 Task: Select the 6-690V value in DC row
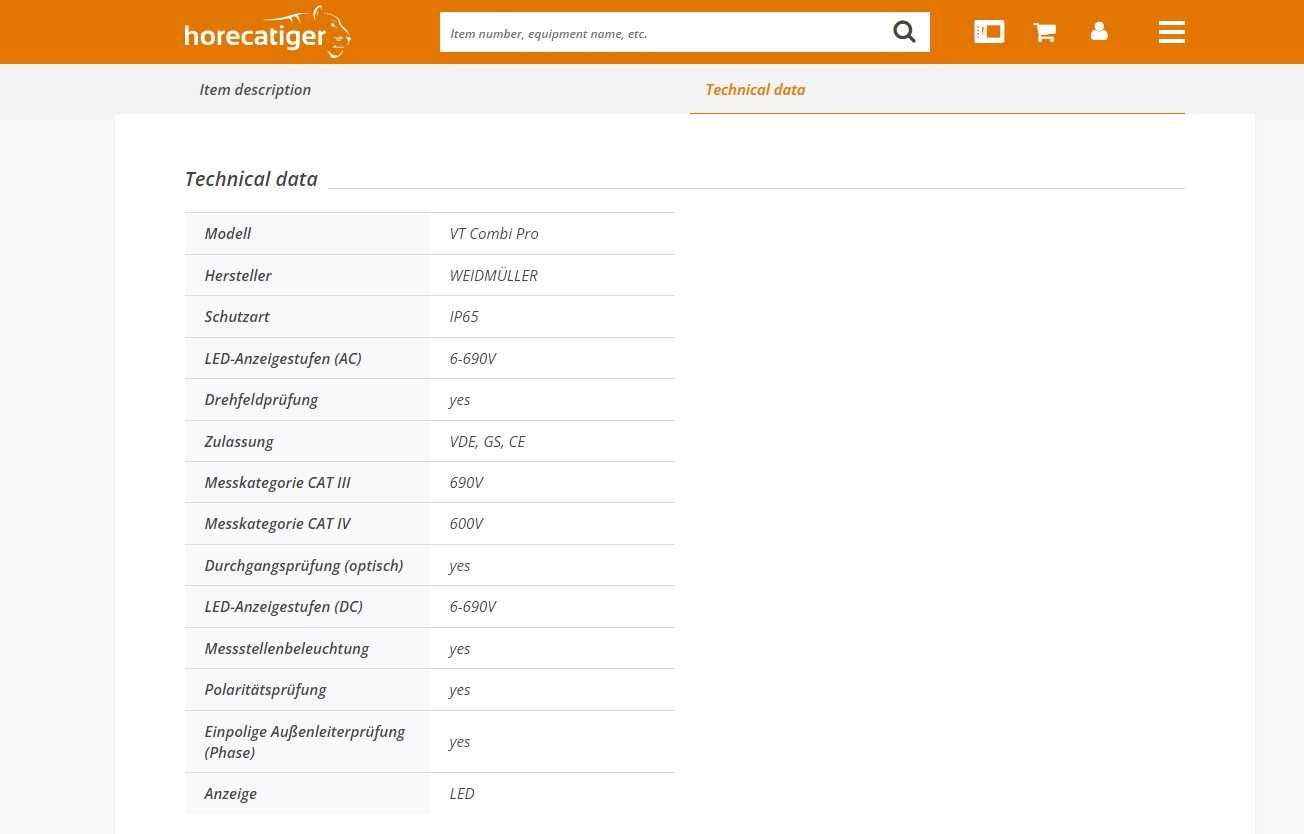pyautogui.click(x=473, y=606)
